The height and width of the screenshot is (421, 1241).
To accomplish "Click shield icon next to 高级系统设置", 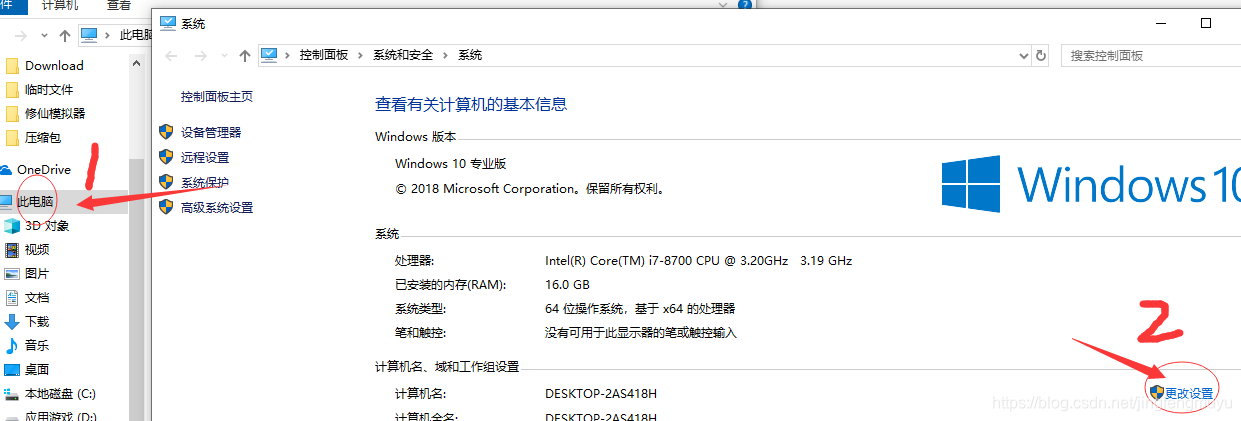I will (166, 207).
